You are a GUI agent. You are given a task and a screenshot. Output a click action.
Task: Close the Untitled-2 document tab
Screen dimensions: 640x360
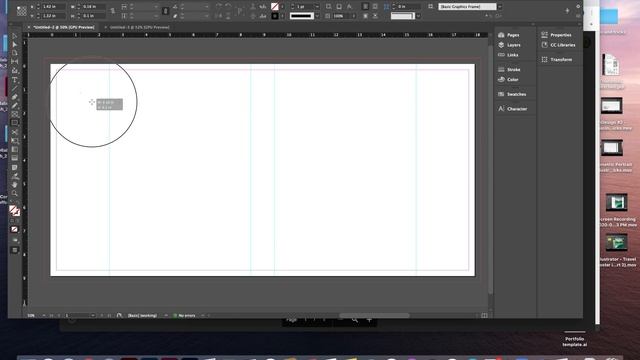coord(29,27)
